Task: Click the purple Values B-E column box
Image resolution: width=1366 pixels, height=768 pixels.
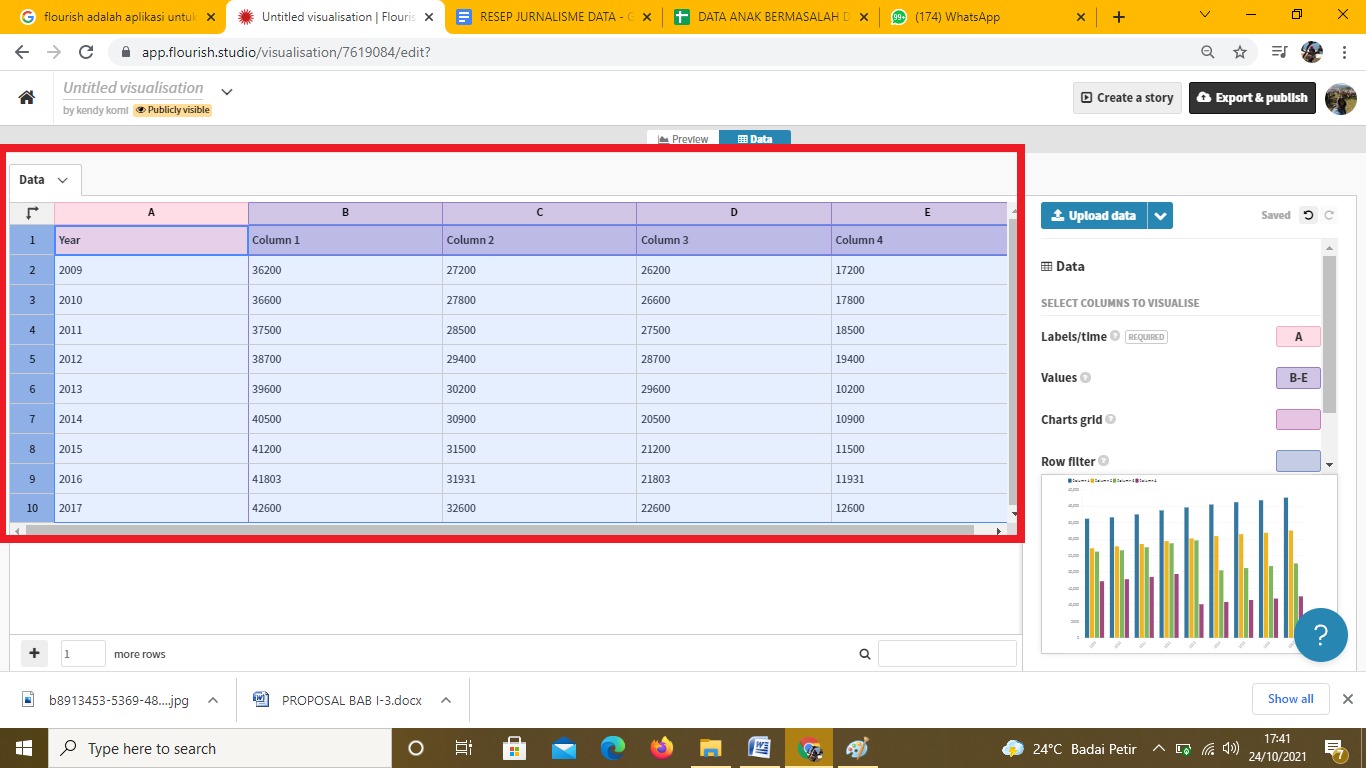Action: click(1298, 378)
